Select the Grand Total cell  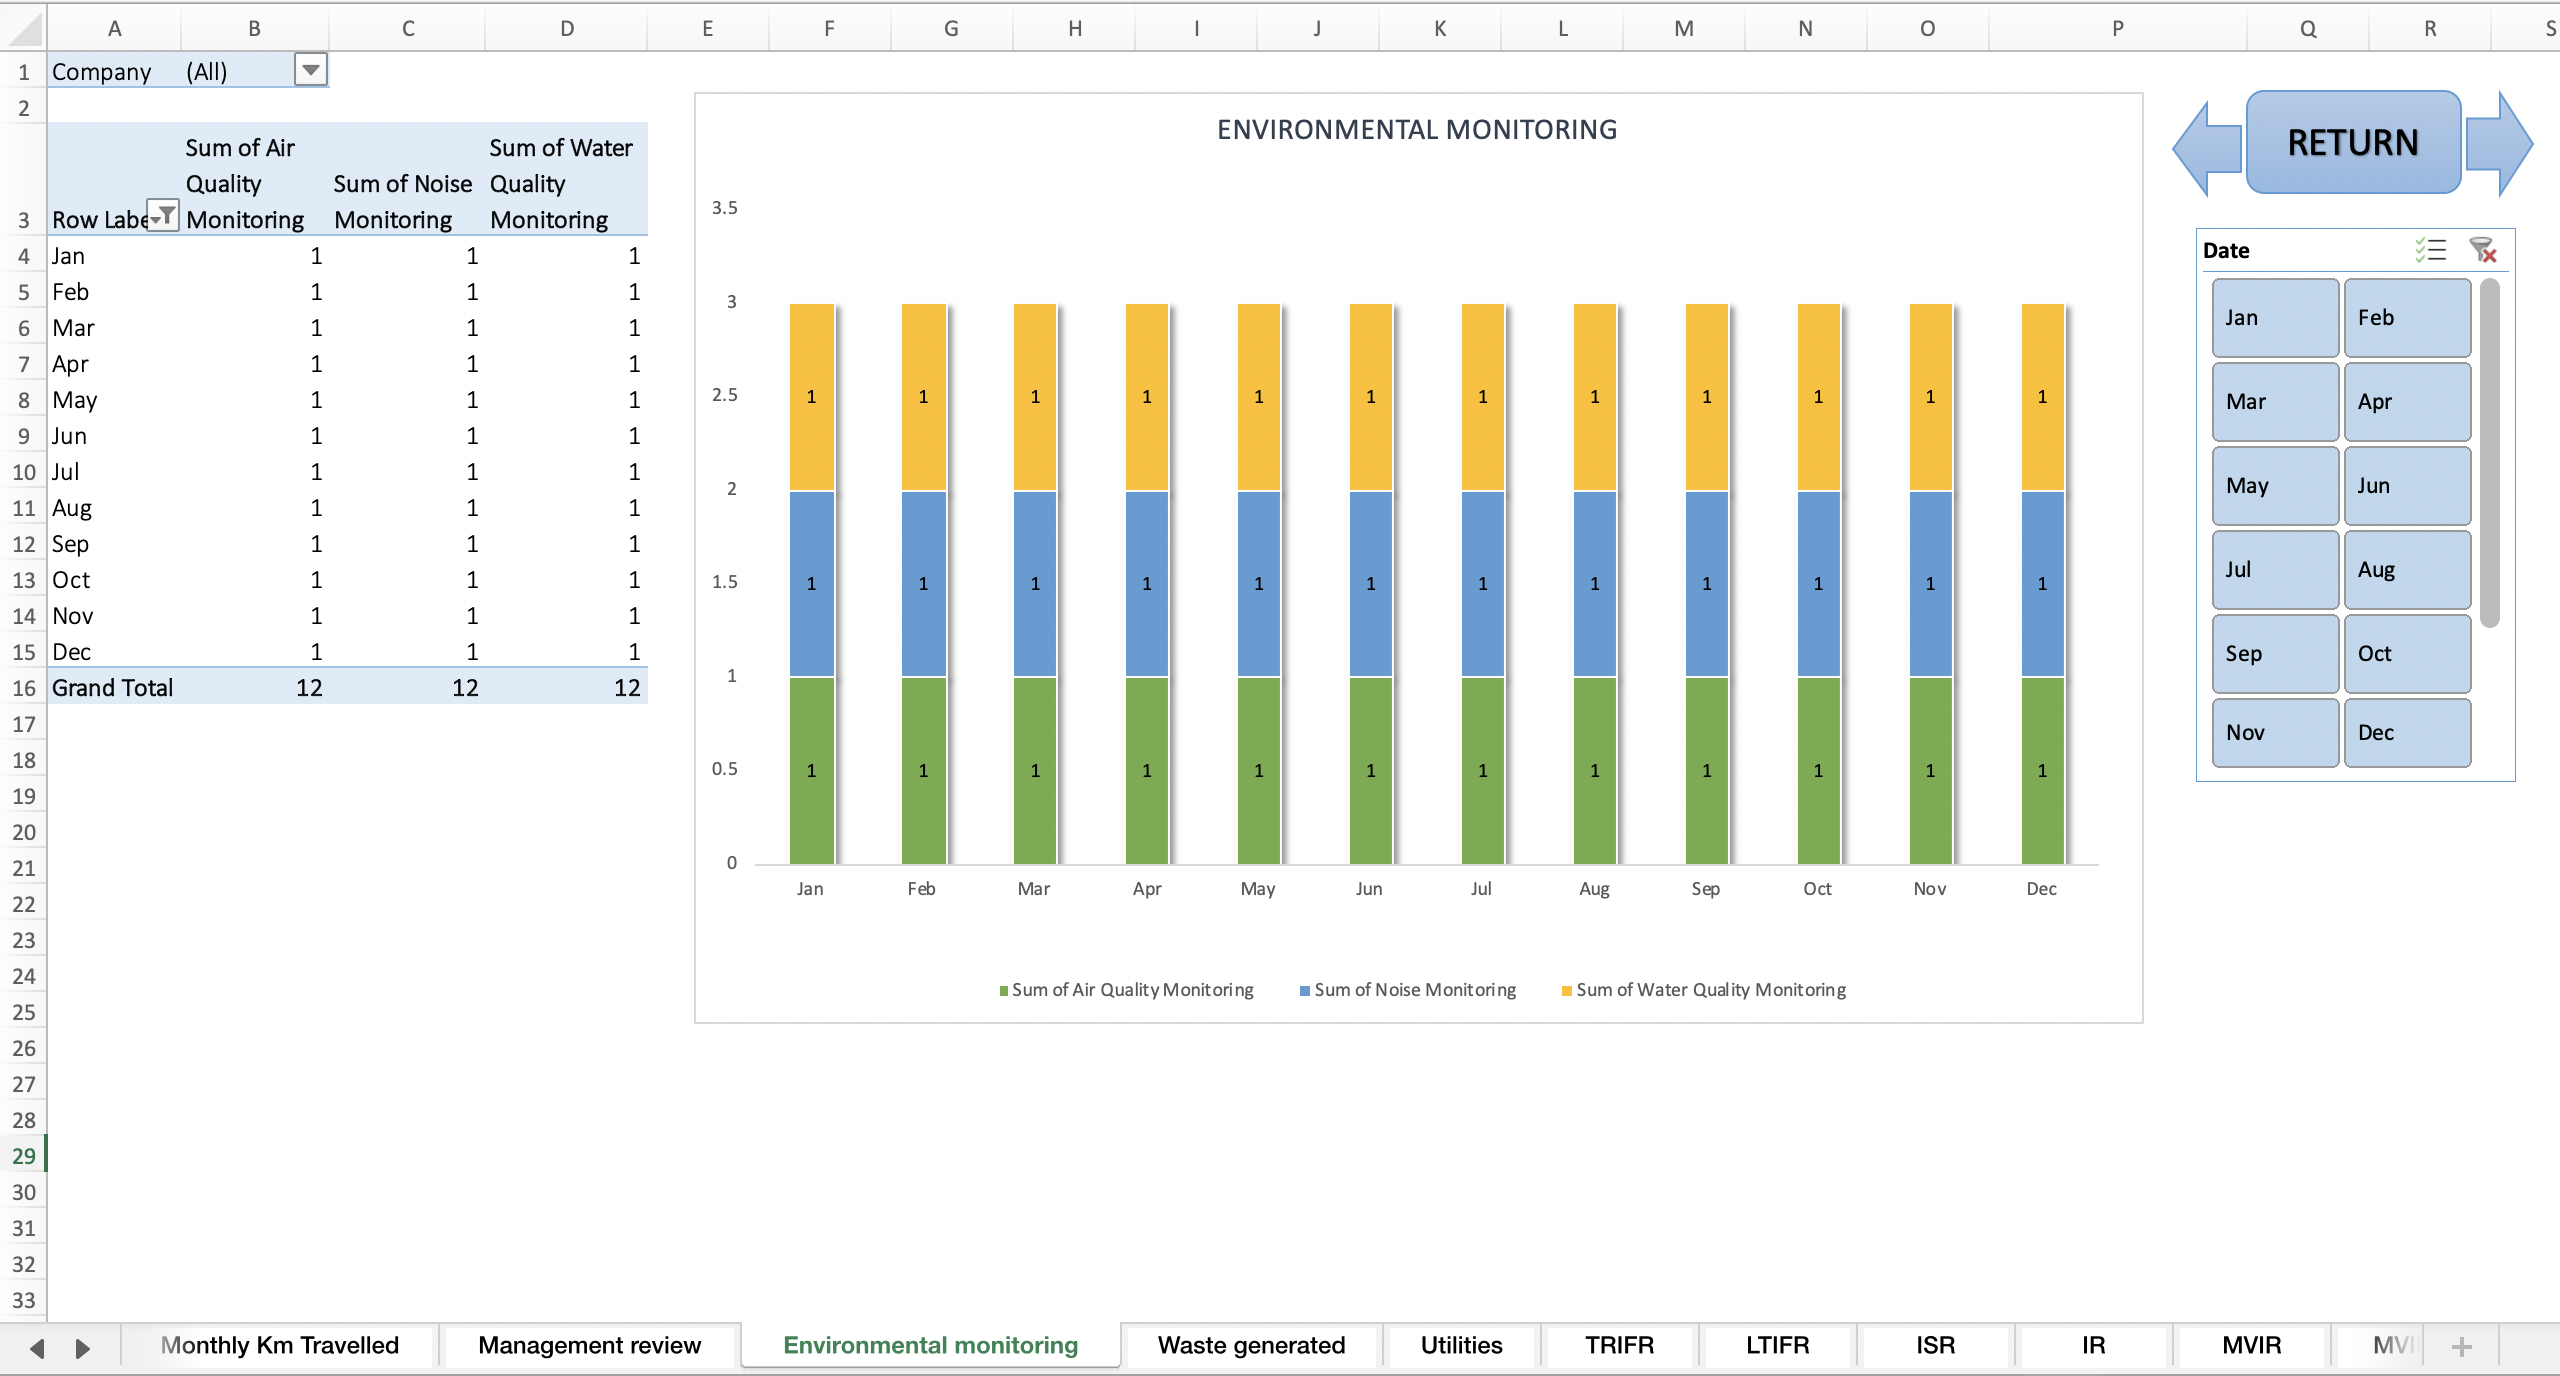click(x=113, y=687)
